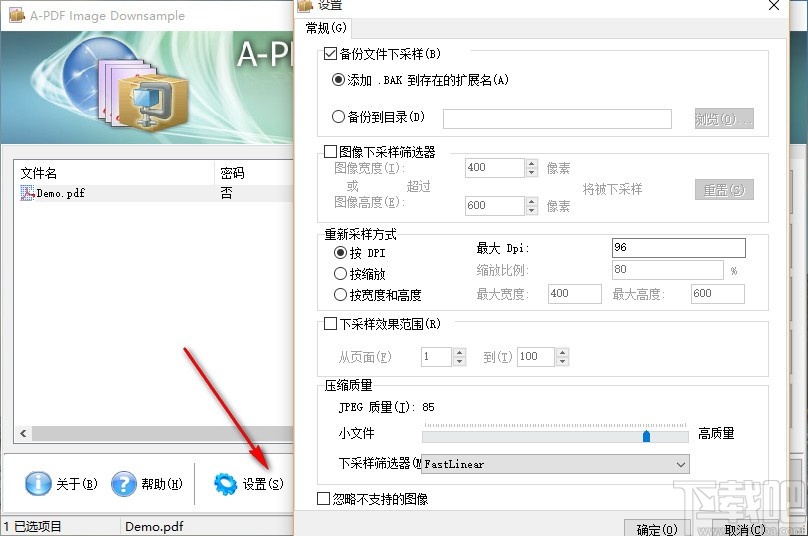Click status bar Demo.pdf text
Image resolution: width=808 pixels, height=536 pixels.
click(154, 526)
